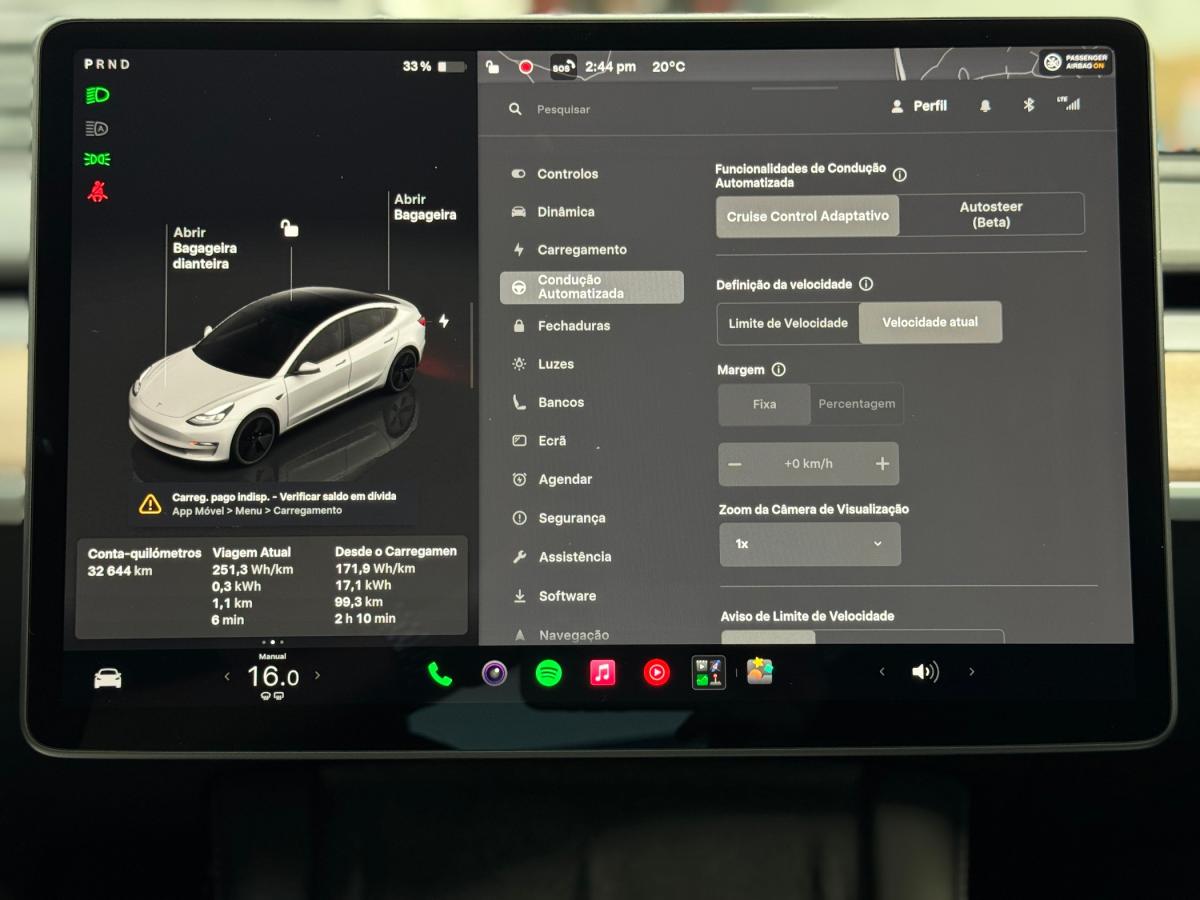Tap the LTE signal strength icon
The width and height of the screenshot is (1200, 900).
tap(1069, 103)
